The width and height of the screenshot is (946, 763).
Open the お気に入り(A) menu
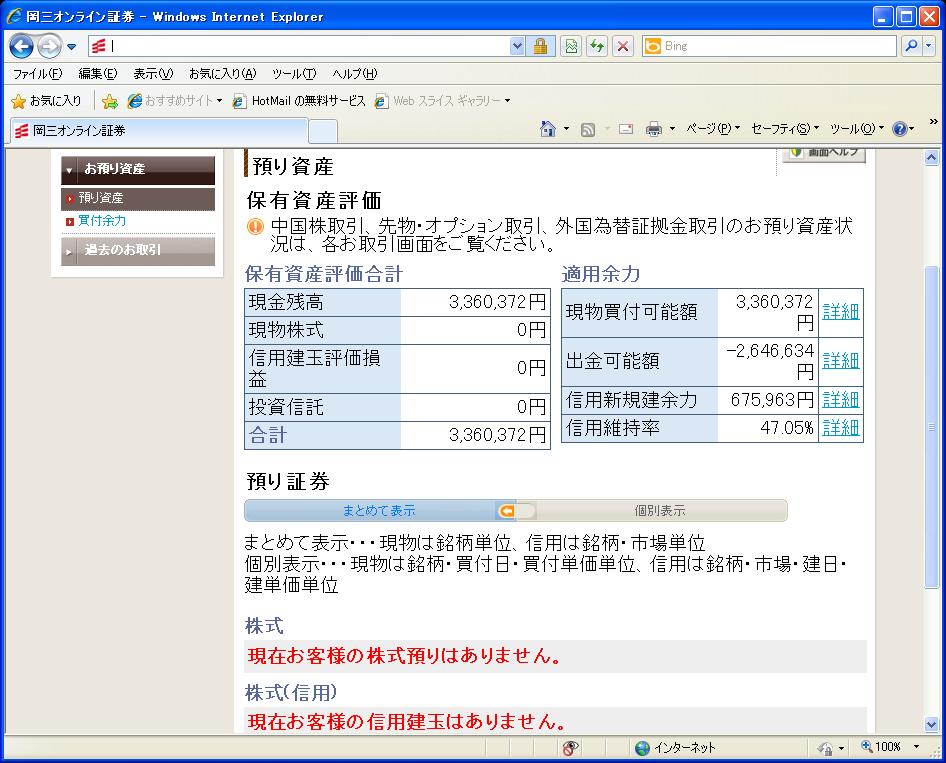(222, 74)
